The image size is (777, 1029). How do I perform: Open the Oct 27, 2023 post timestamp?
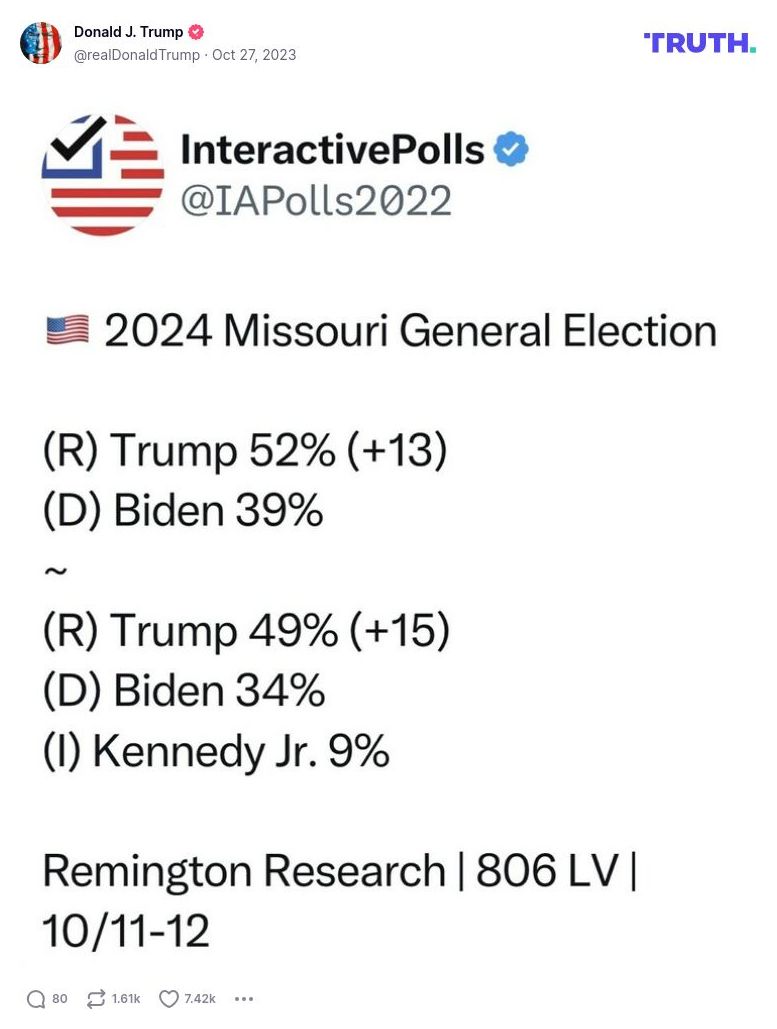254,55
